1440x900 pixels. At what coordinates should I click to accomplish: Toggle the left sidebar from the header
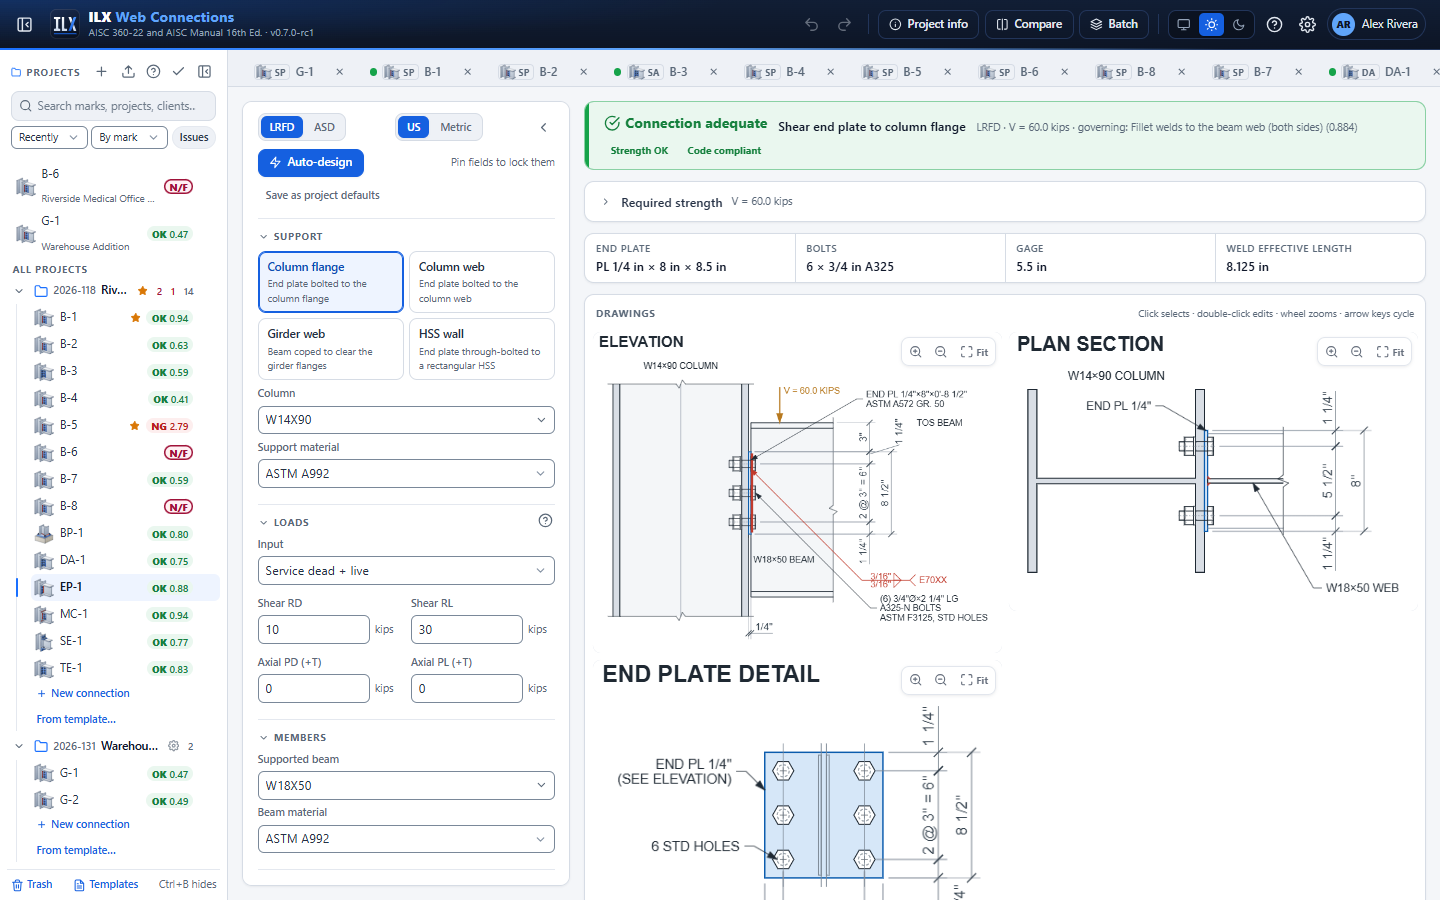[x=25, y=24]
